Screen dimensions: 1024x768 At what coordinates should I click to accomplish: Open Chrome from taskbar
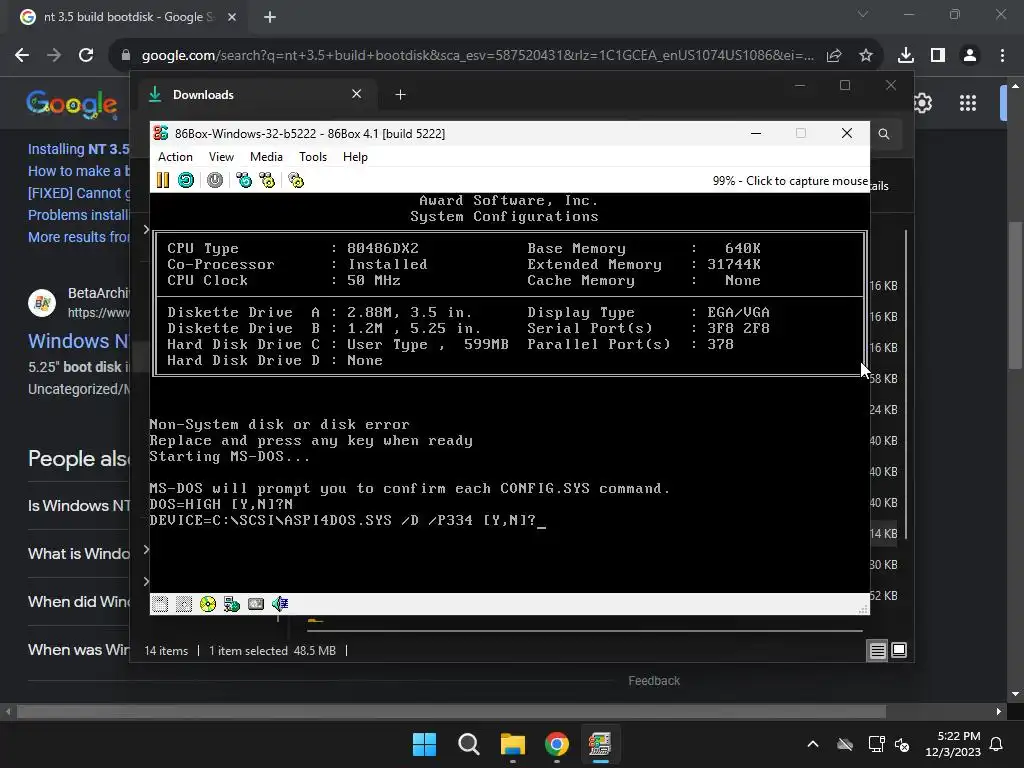(556, 744)
